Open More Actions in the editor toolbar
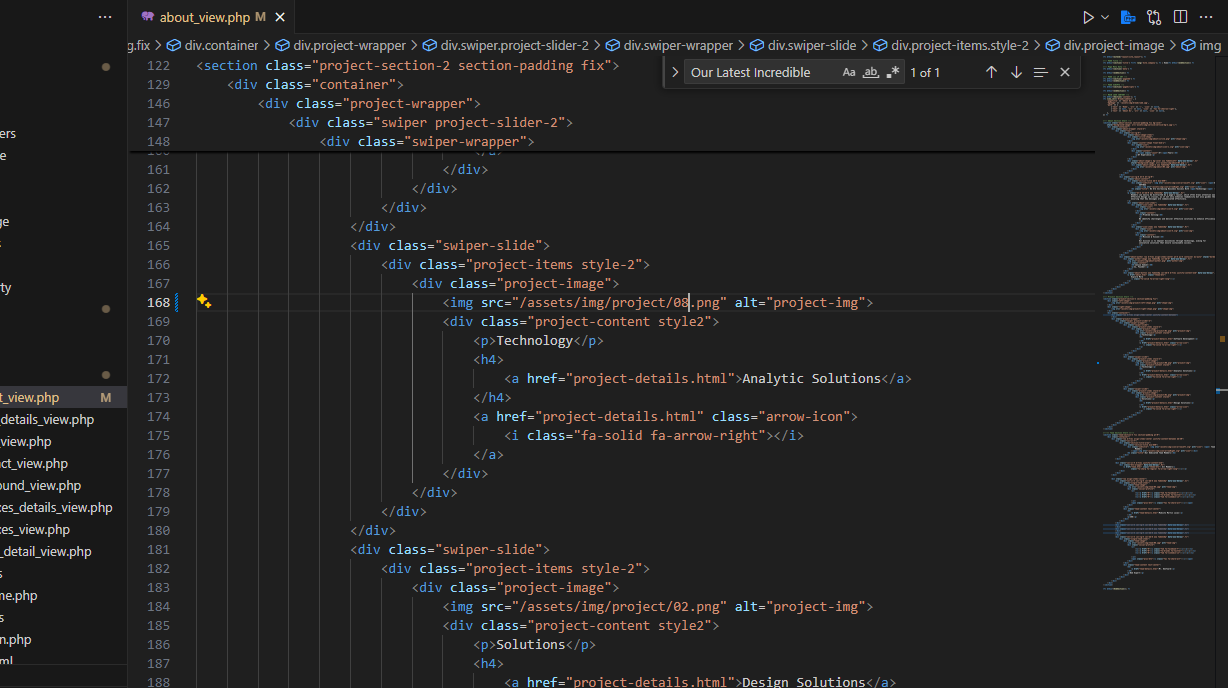The height and width of the screenshot is (688, 1228). (x=1206, y=17)
